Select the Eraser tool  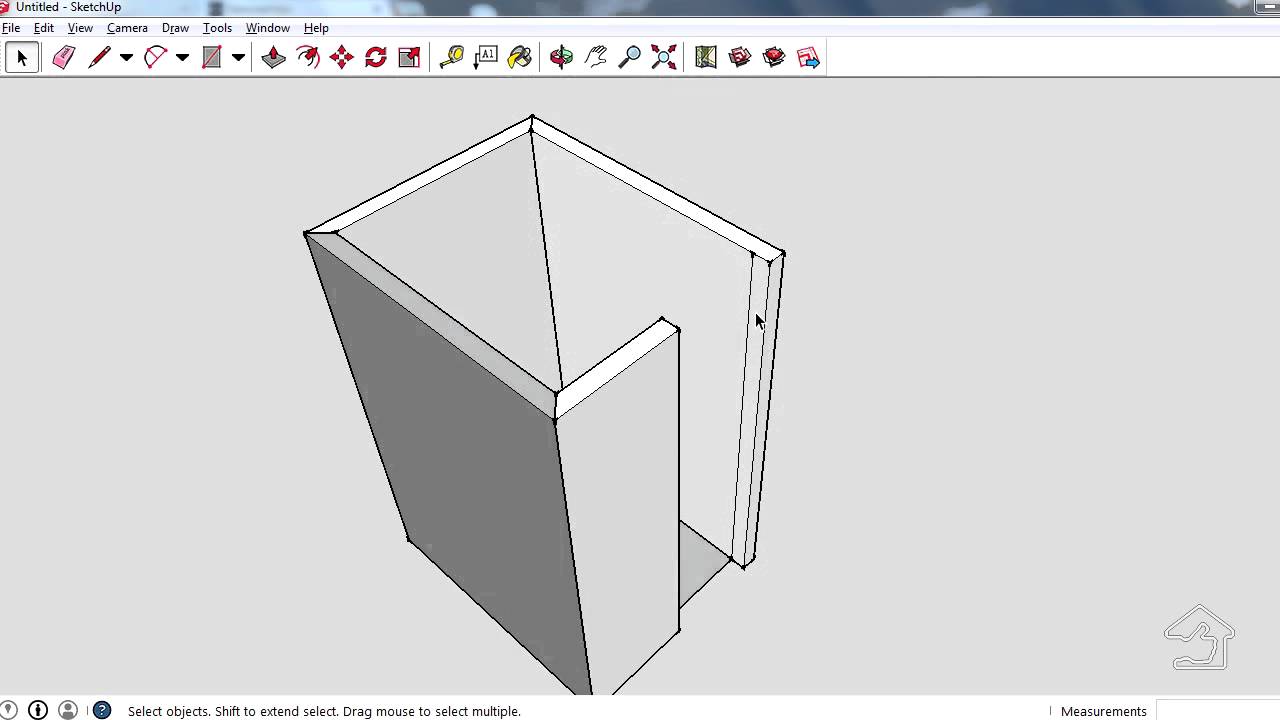63,58
